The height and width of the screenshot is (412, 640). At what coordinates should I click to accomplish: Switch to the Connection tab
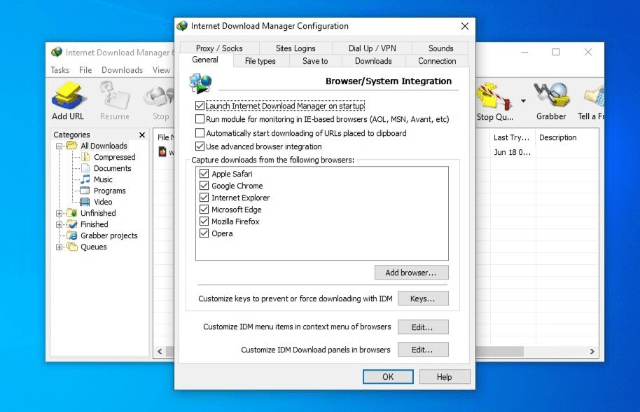click(437, 61)
